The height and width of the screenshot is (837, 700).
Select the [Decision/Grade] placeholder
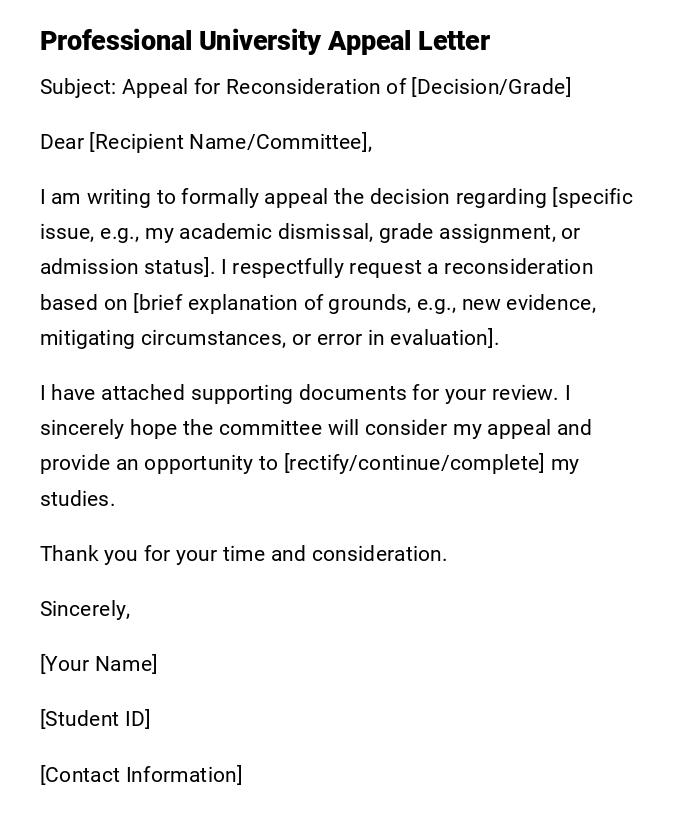click(491, 87)
